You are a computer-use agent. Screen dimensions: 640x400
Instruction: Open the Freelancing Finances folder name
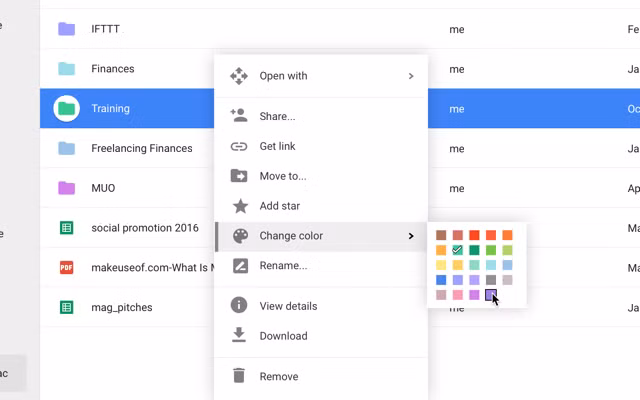(141, 148)
